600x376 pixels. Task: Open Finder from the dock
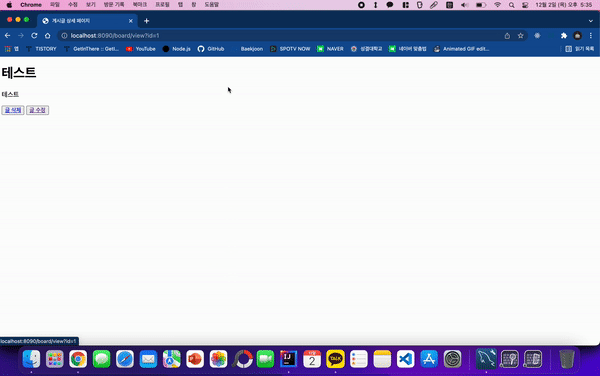tap(31, 359)
